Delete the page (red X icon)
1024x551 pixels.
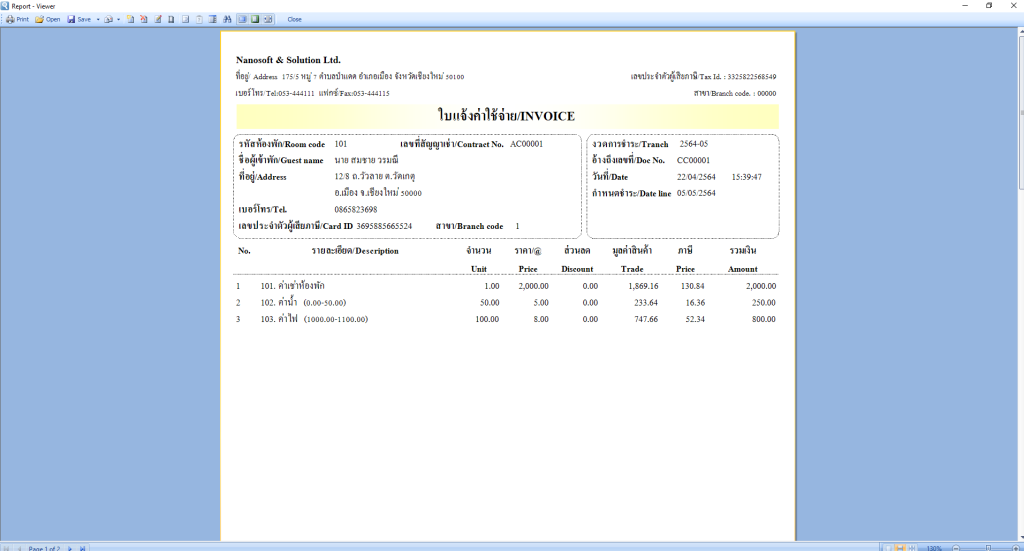coord(144,20)
